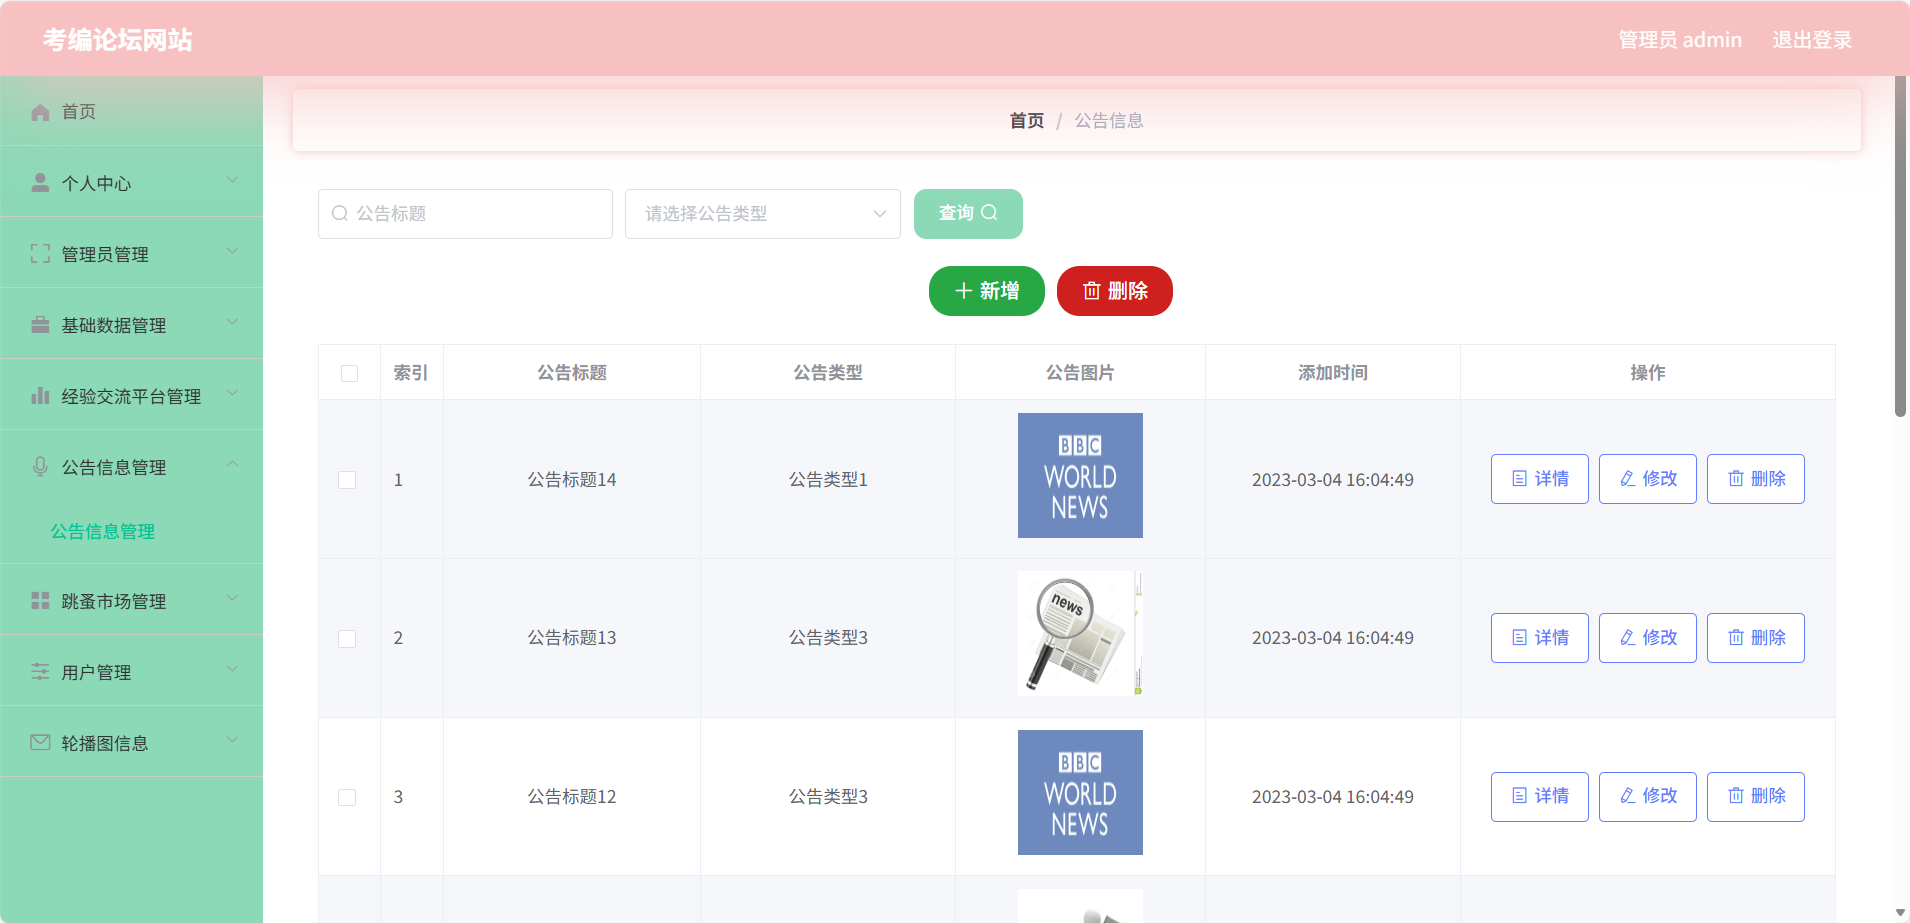The image size is (1910, 923).
Task: Click the page vertical scrollbar
Action: pos(1900,246)
